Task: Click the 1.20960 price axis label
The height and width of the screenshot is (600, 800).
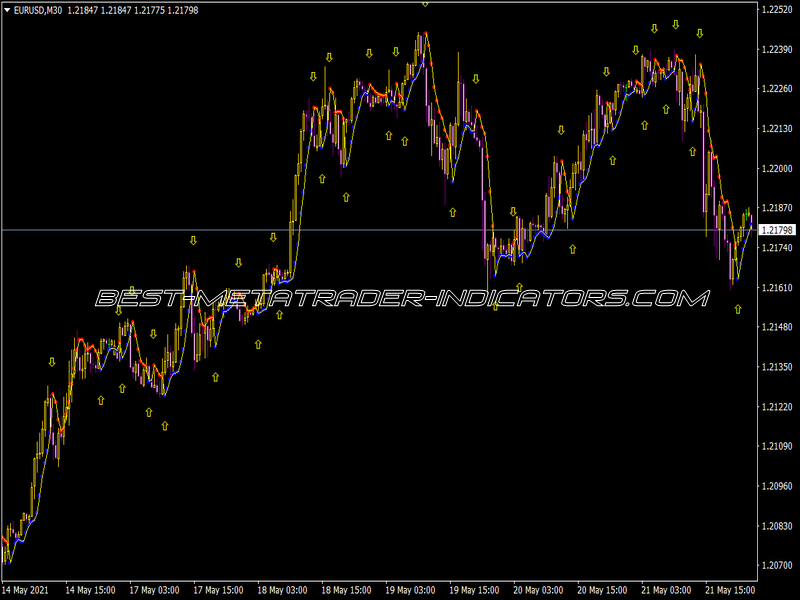Action: pyautogui.click(x=777, y=486)
